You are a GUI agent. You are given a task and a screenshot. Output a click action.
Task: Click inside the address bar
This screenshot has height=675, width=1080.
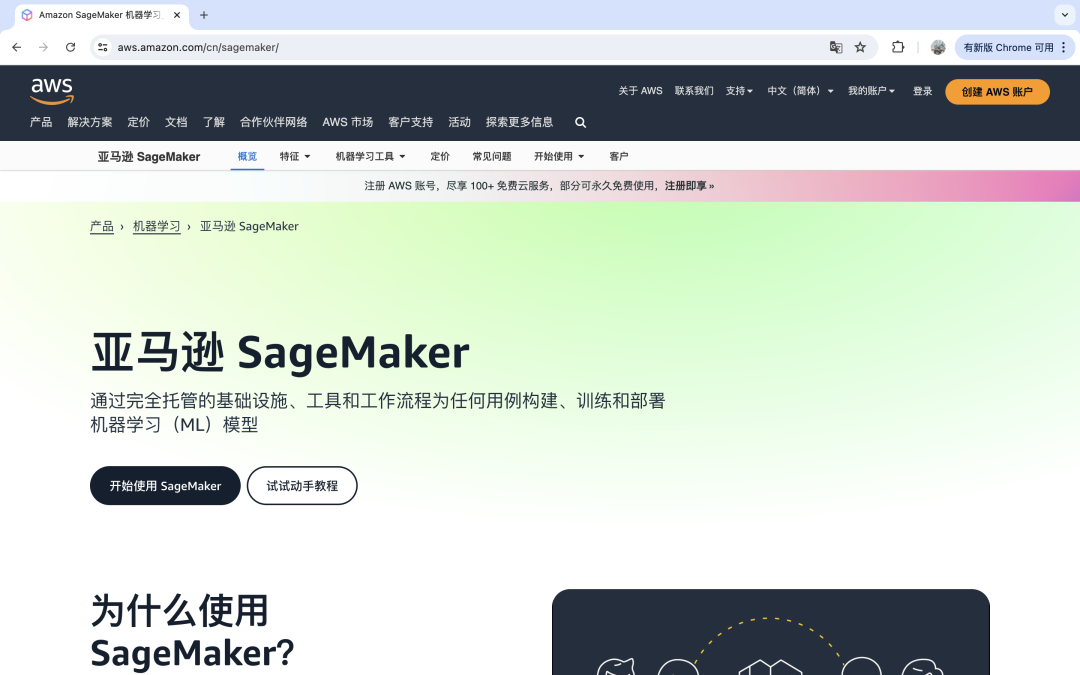(x=400, y=47)
